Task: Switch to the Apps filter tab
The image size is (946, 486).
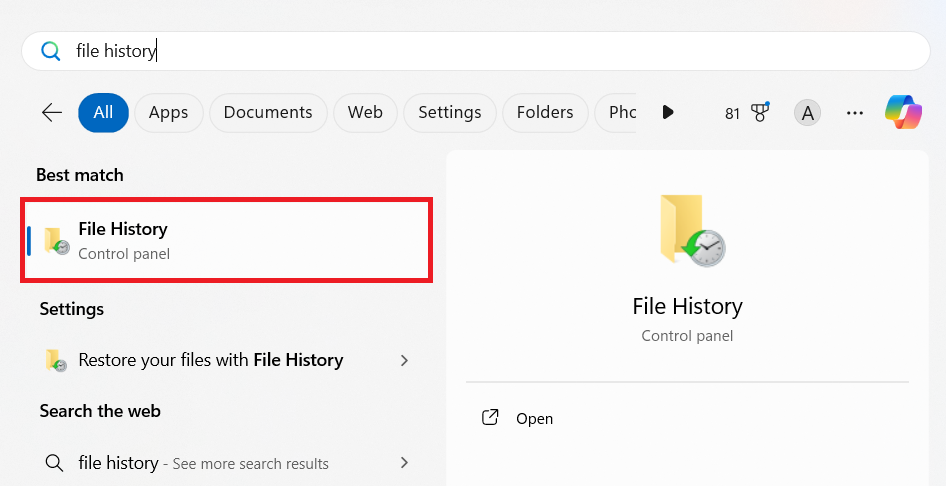Action: pos(168,112)
